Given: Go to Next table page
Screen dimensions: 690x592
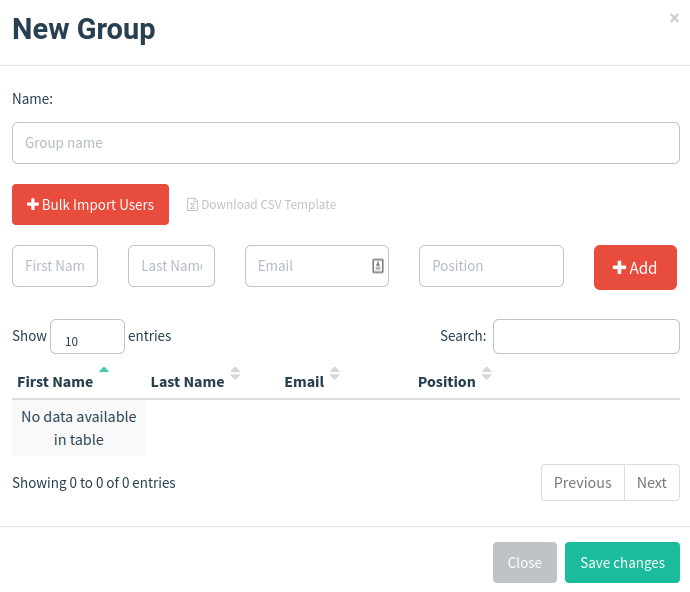Looking at the screenshot, I should click(651, 483).
